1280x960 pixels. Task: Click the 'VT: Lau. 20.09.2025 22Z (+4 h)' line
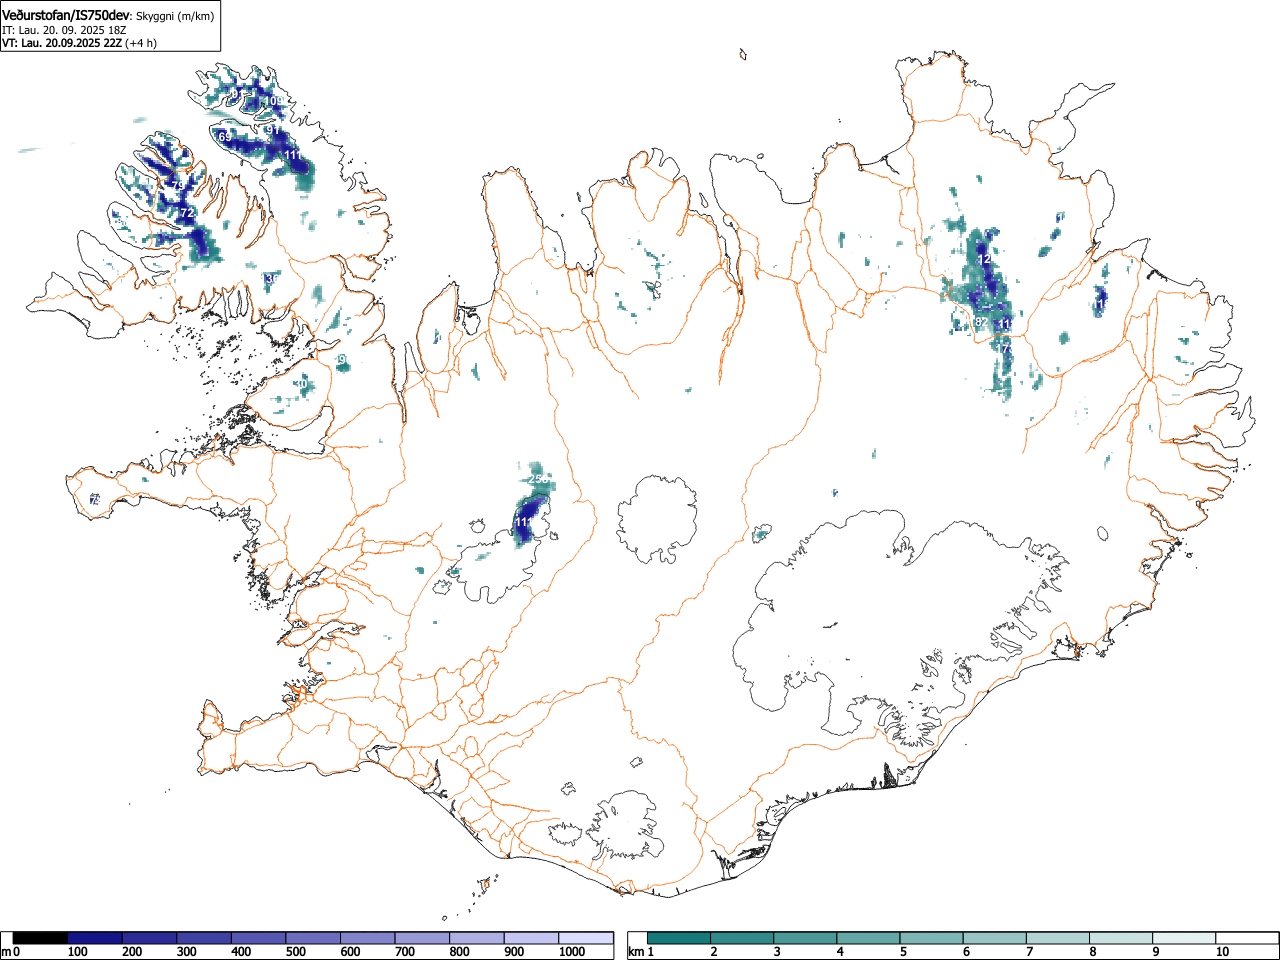[79, 43]
